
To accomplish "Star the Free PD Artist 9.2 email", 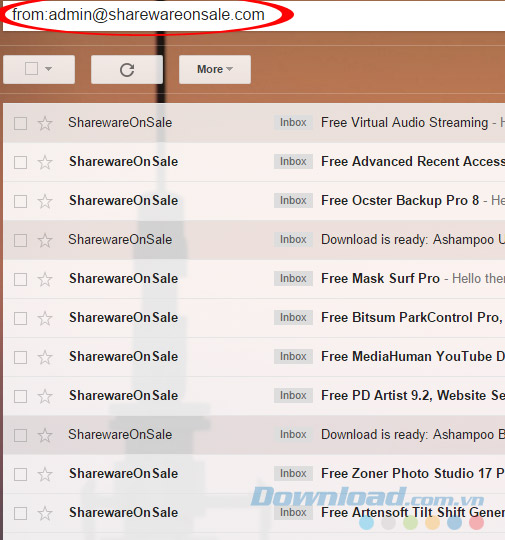I will [x=45, y=396].
